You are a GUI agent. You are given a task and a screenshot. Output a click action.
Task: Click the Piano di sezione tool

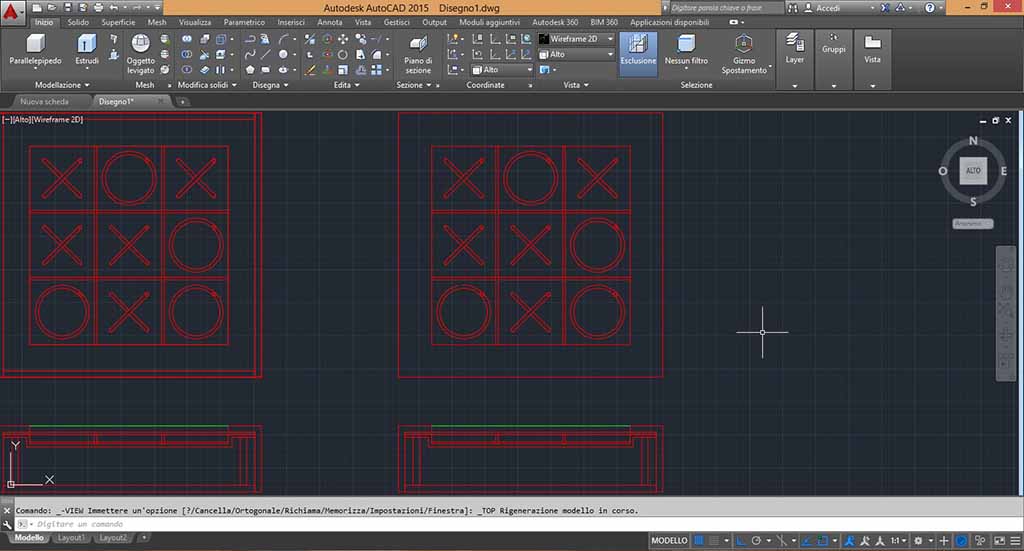click(x=418, y=54)
